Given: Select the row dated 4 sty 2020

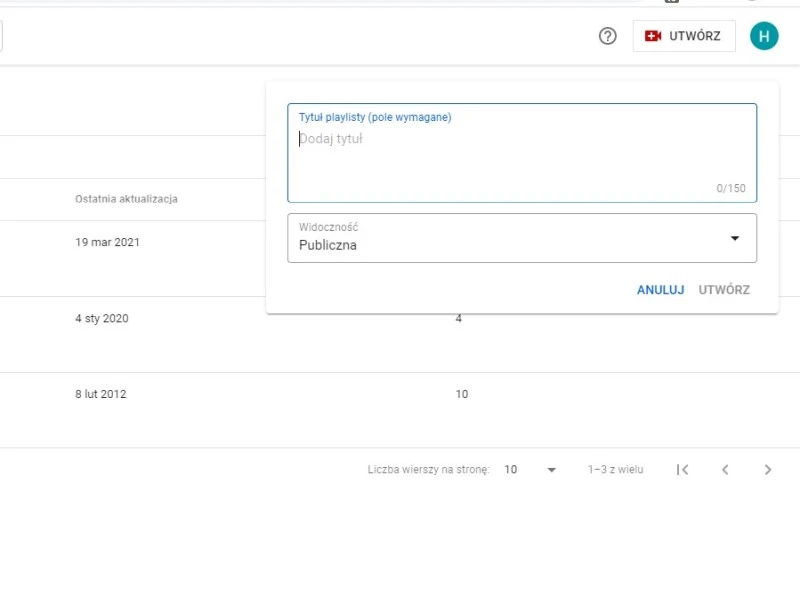Looking at the screenshot, I should (102, 319).
